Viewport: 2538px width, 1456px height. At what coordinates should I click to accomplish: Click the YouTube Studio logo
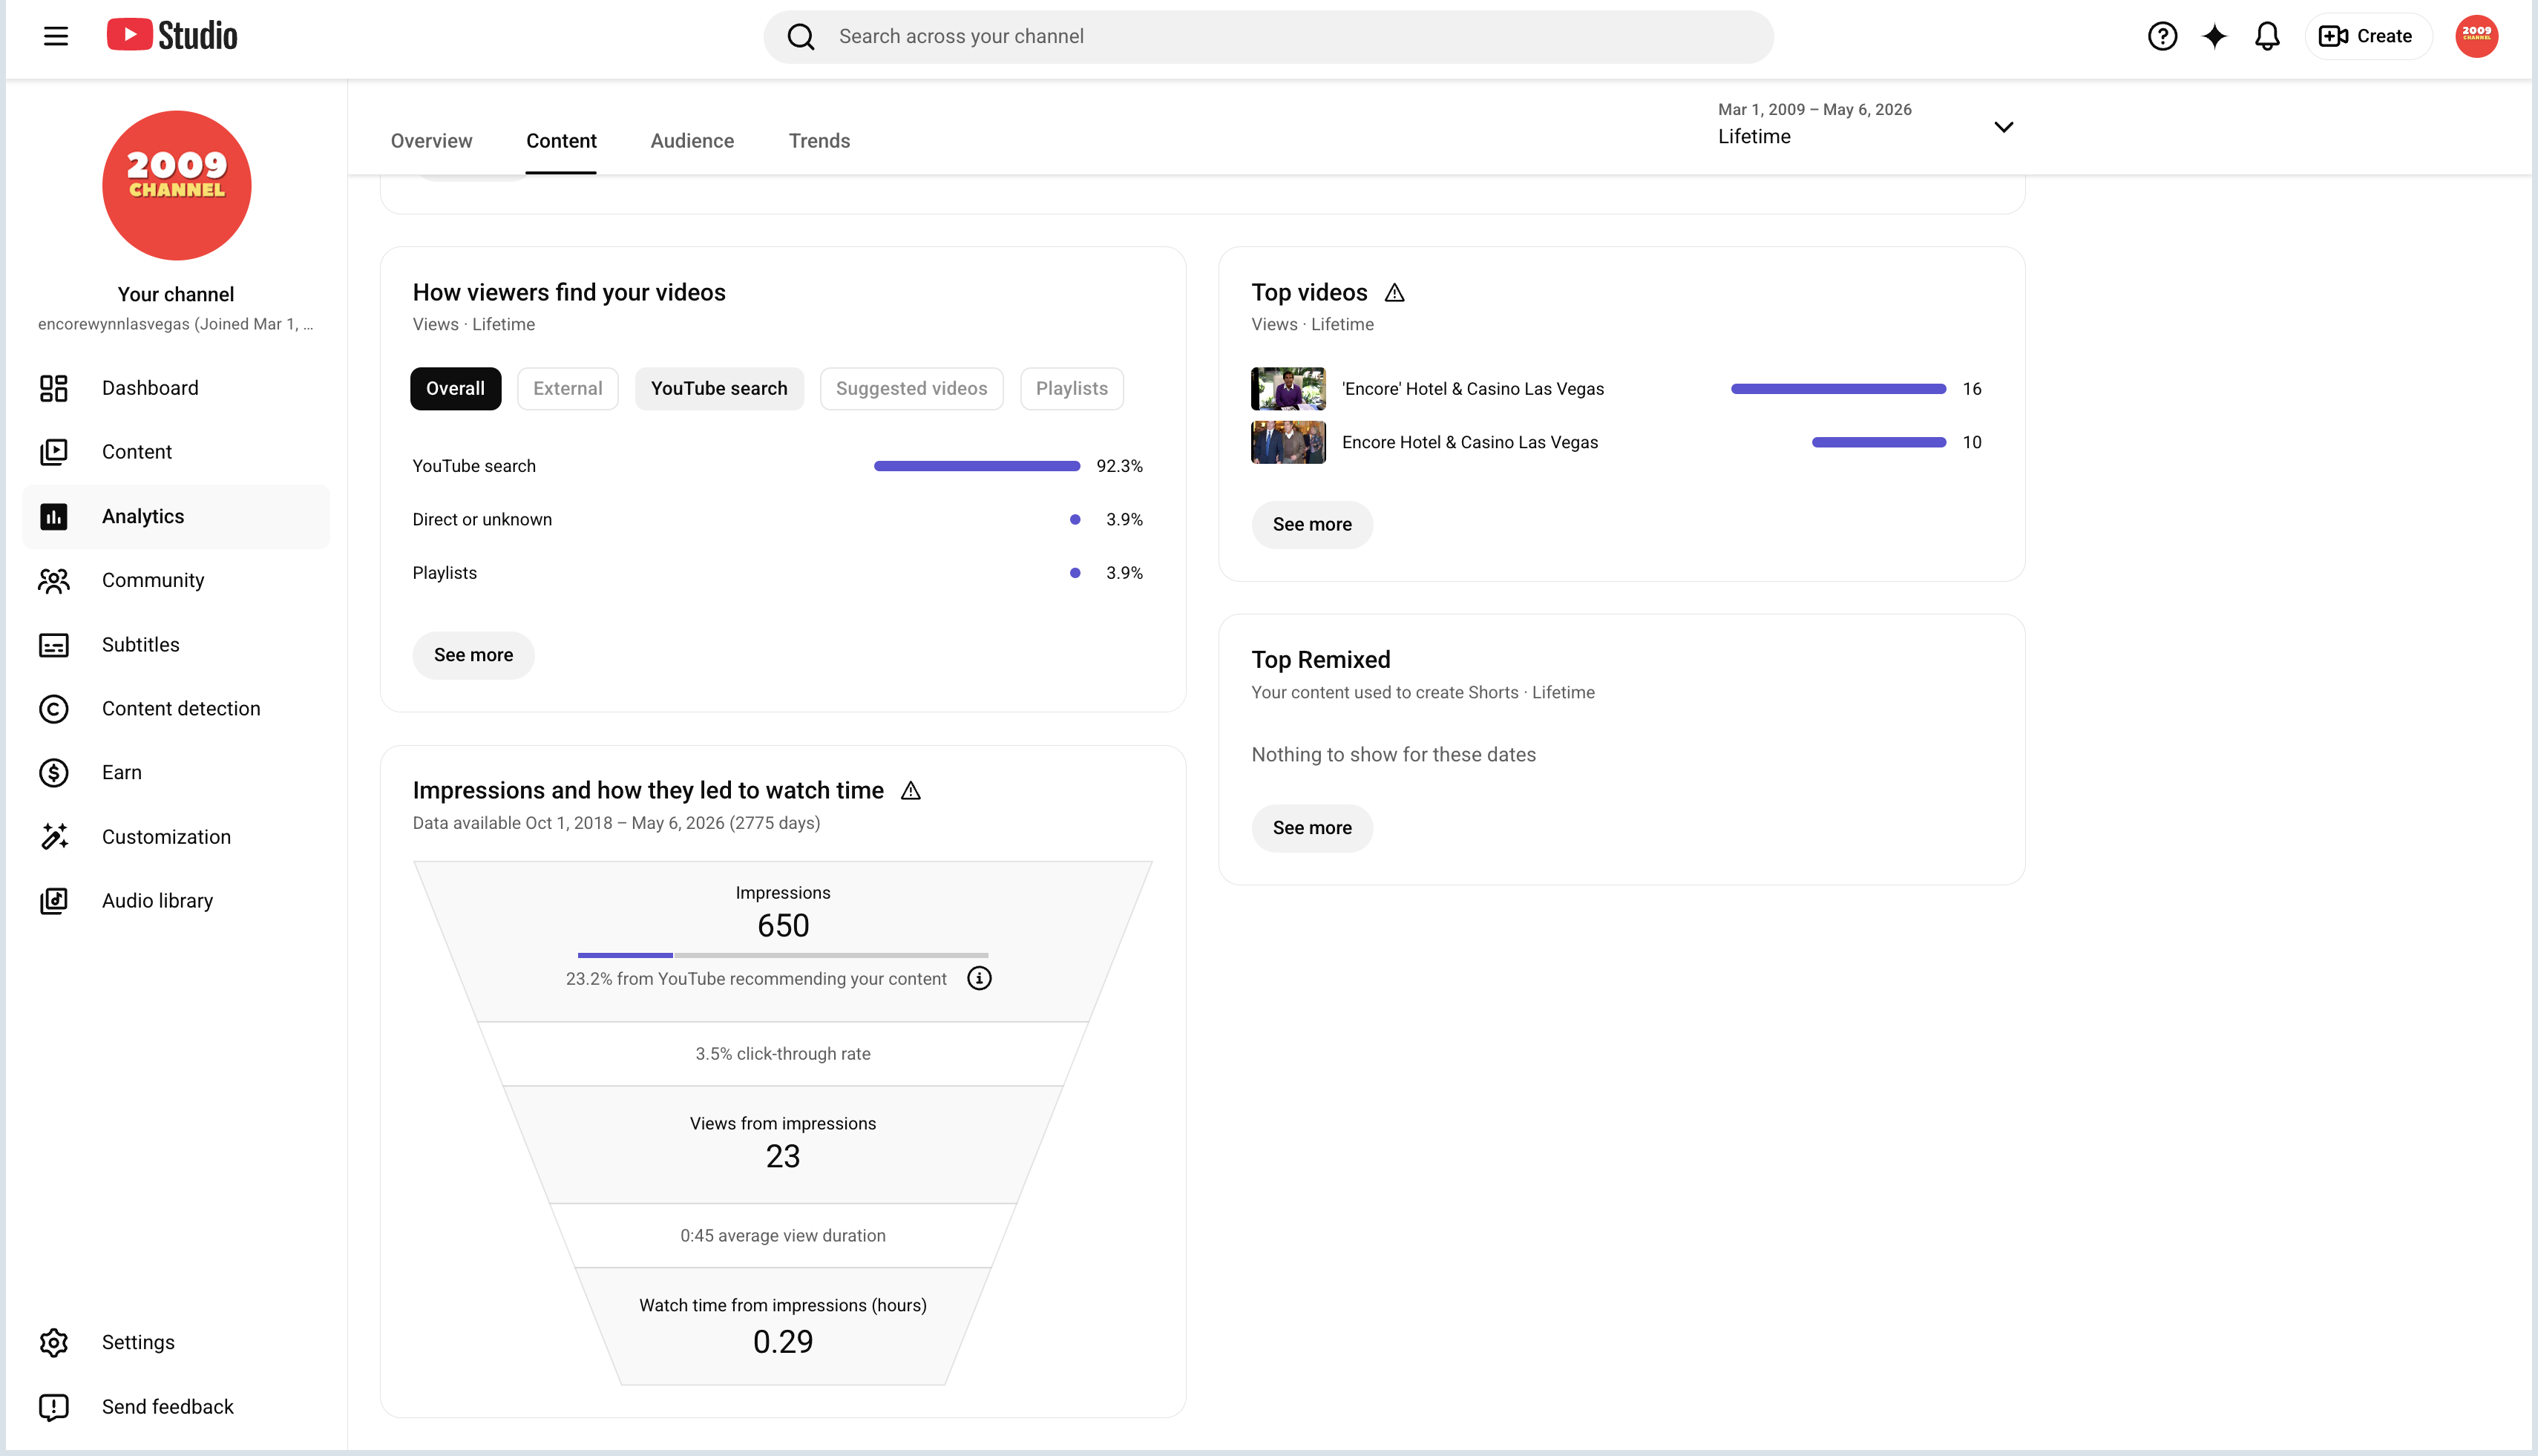[x=172, y=36]
